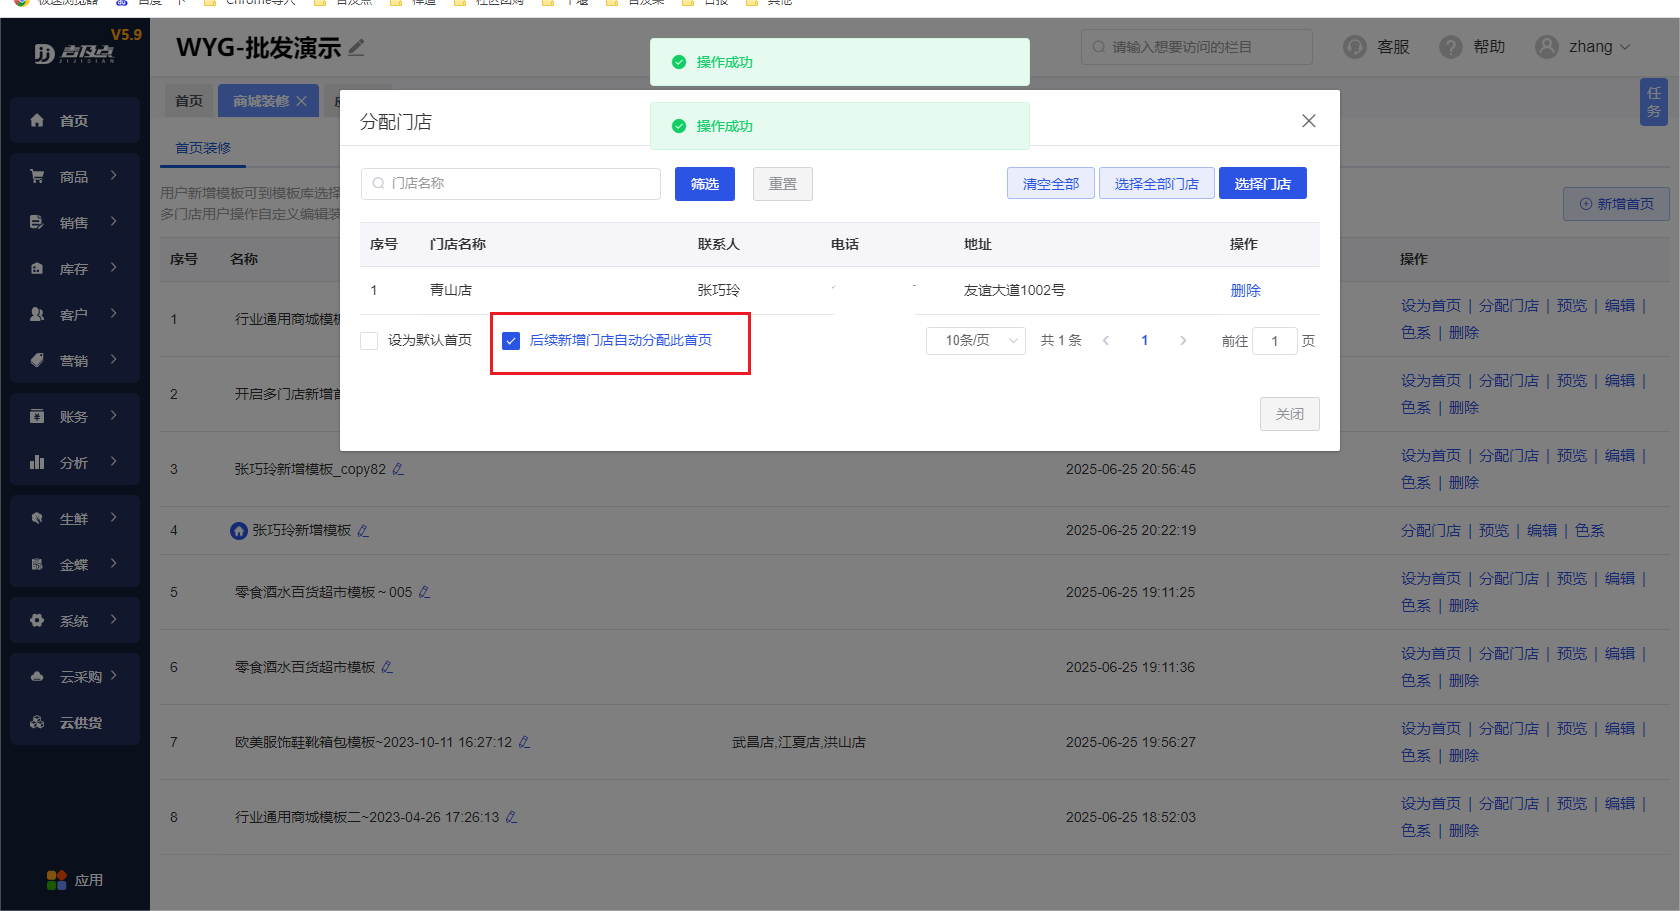Click the 客服 headset icon in header
The width and height of the screenshot is (1680, 911).
[x=1355, y=47]
